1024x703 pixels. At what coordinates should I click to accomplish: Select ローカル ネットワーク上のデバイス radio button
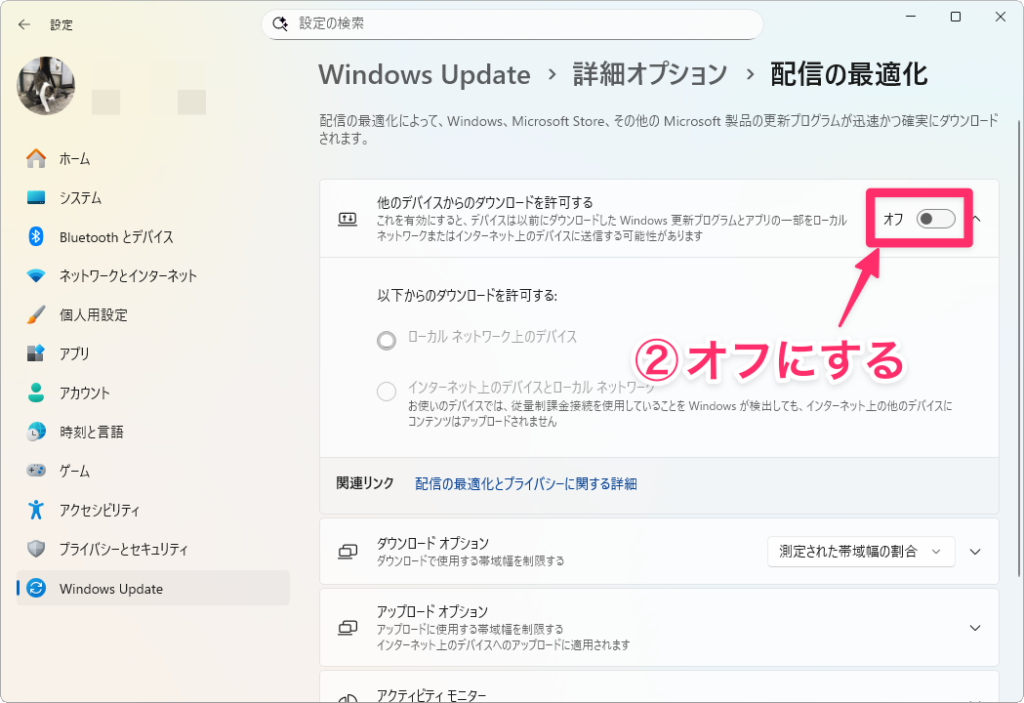click(x=387, y=341)
